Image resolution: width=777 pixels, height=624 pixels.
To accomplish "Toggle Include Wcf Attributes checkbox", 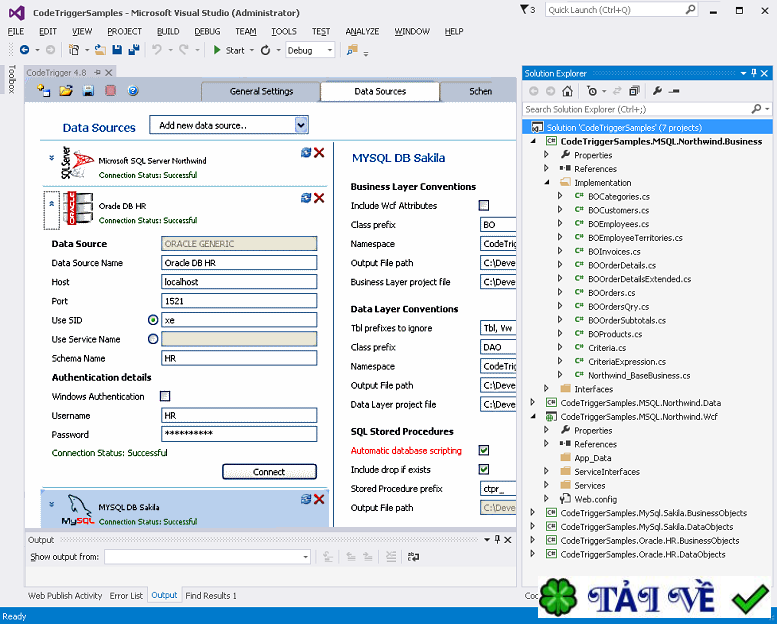I will point(484,206).
